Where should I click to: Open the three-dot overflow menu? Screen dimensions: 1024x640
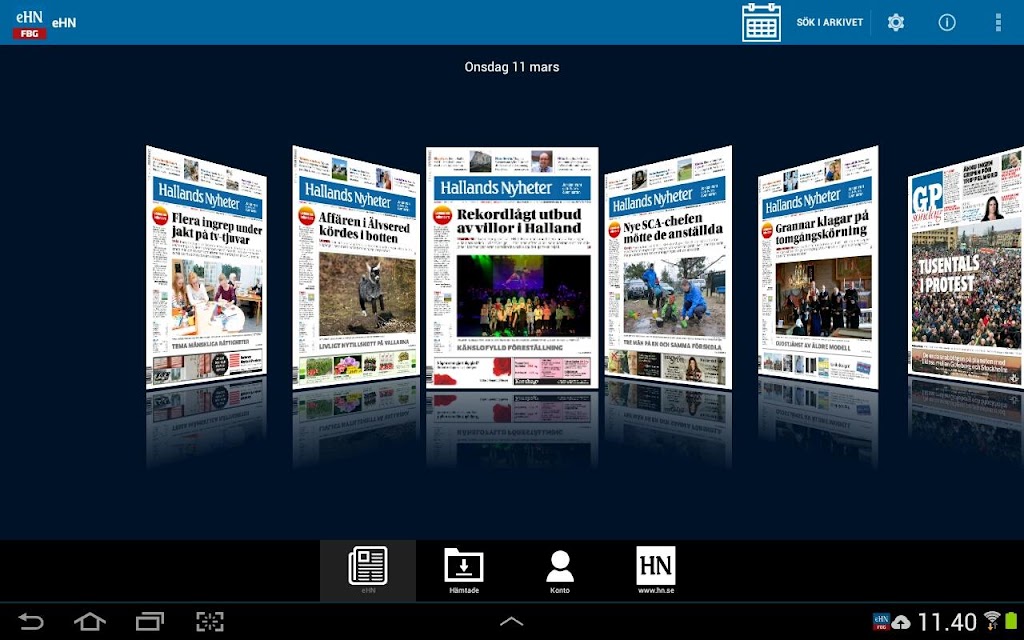click(998, 22)
